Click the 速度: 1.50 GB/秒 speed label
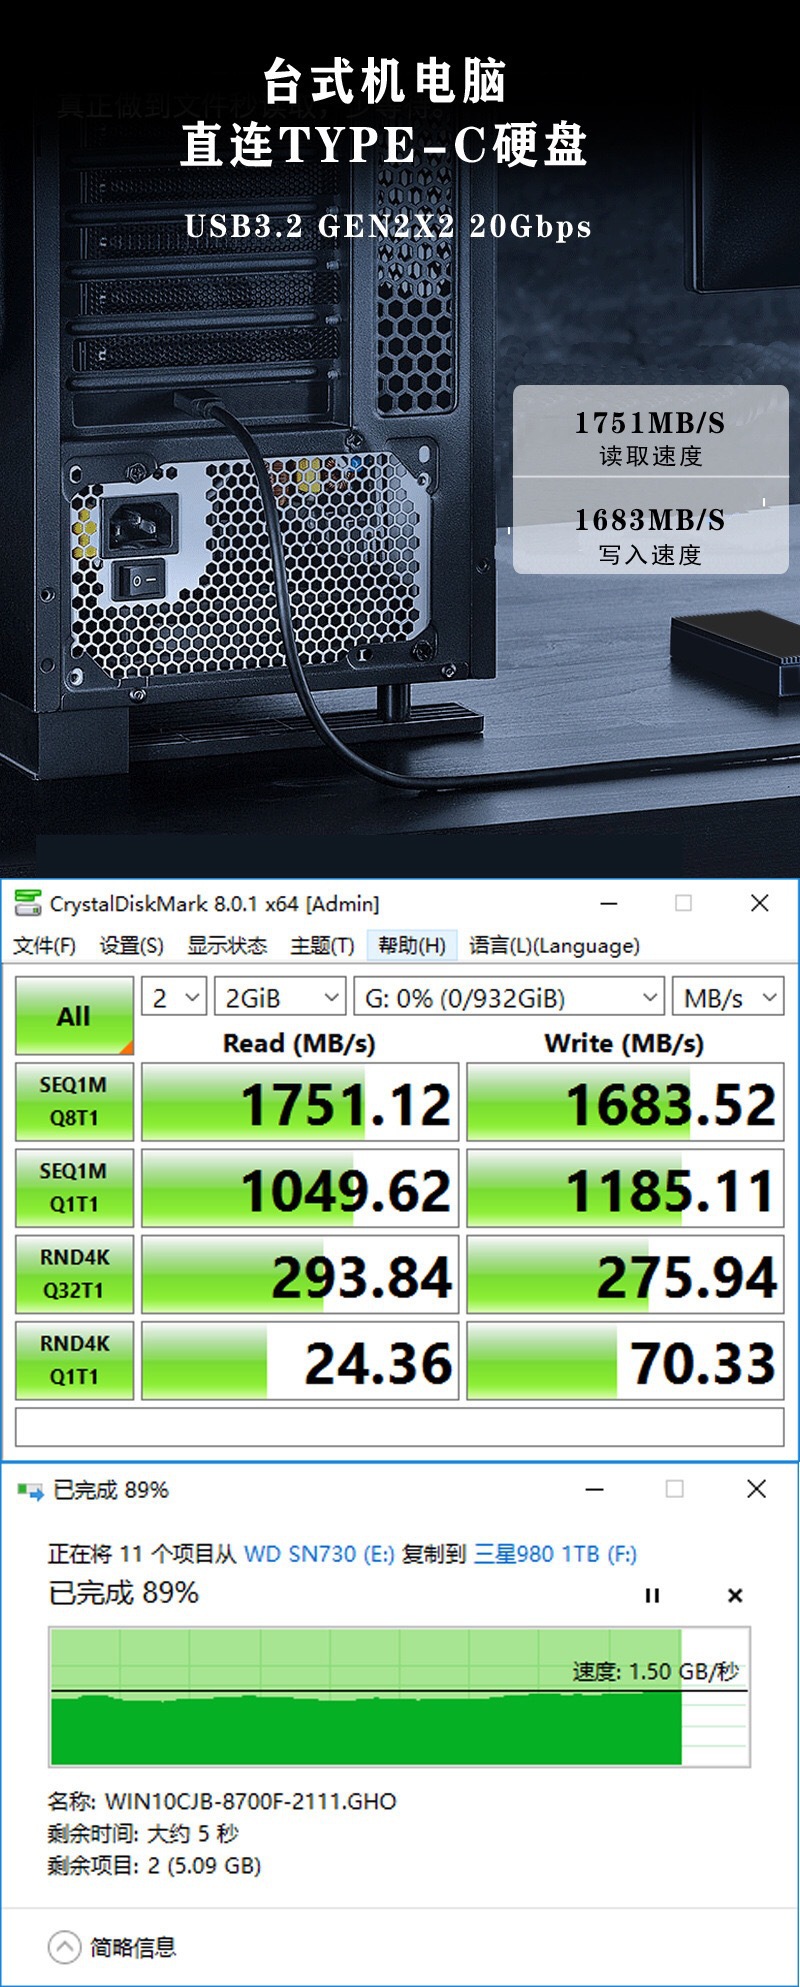800x1987 pixels. (x=656, y=1671)
